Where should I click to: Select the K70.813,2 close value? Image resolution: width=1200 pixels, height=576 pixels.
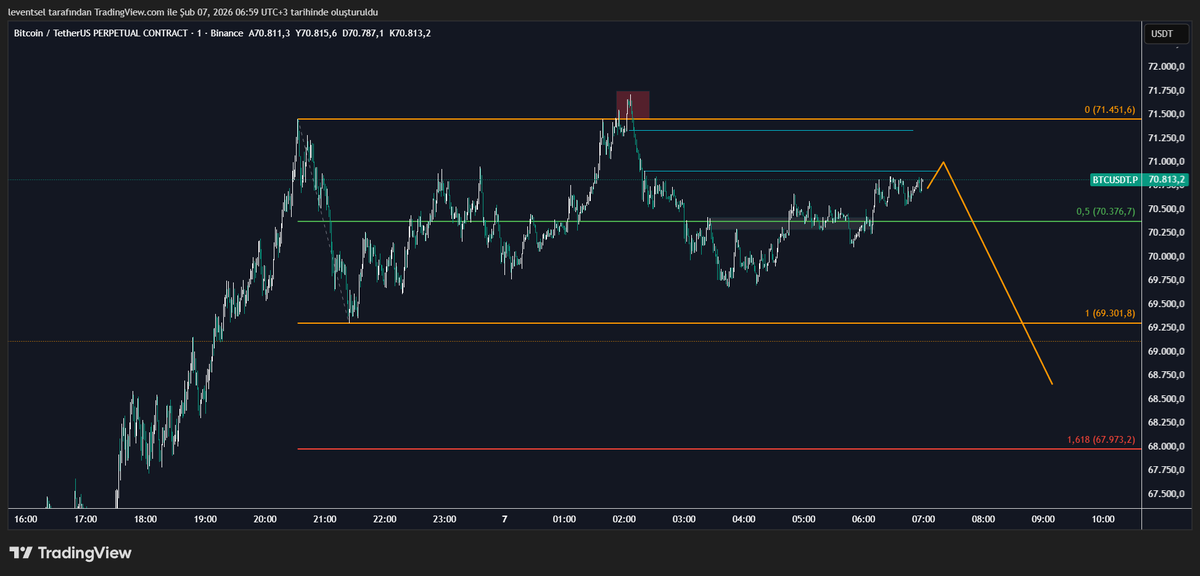pos(410,33)
